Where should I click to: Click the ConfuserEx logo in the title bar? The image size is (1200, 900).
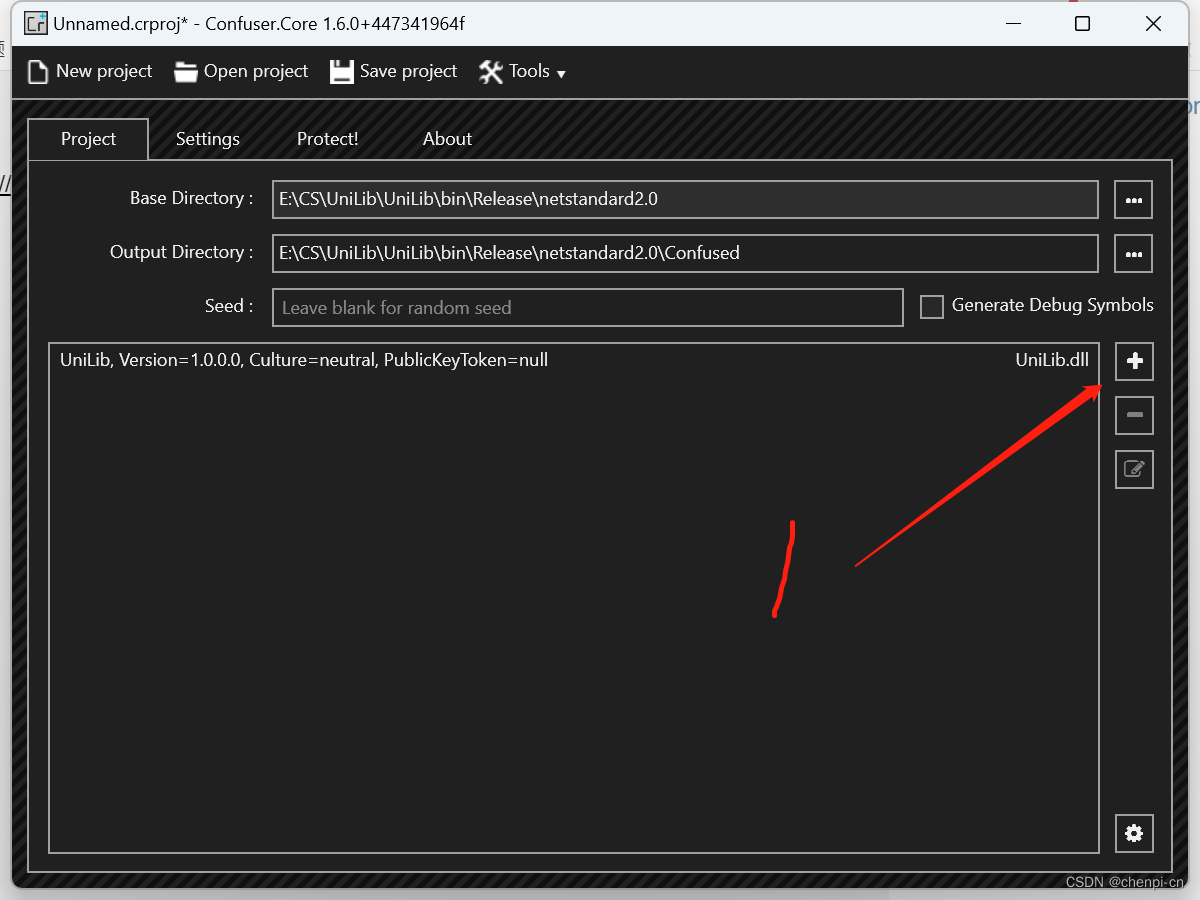34,22
